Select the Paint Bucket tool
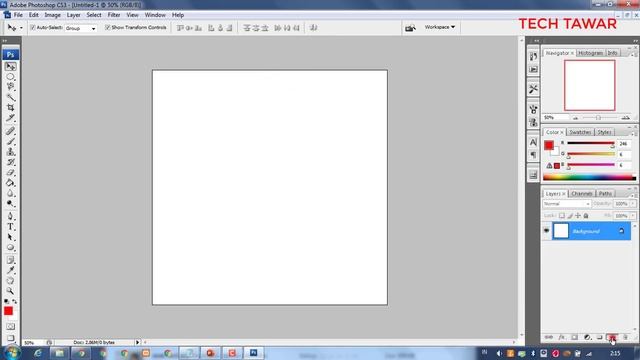The image size is (640, 360). (x=11, y=183)
